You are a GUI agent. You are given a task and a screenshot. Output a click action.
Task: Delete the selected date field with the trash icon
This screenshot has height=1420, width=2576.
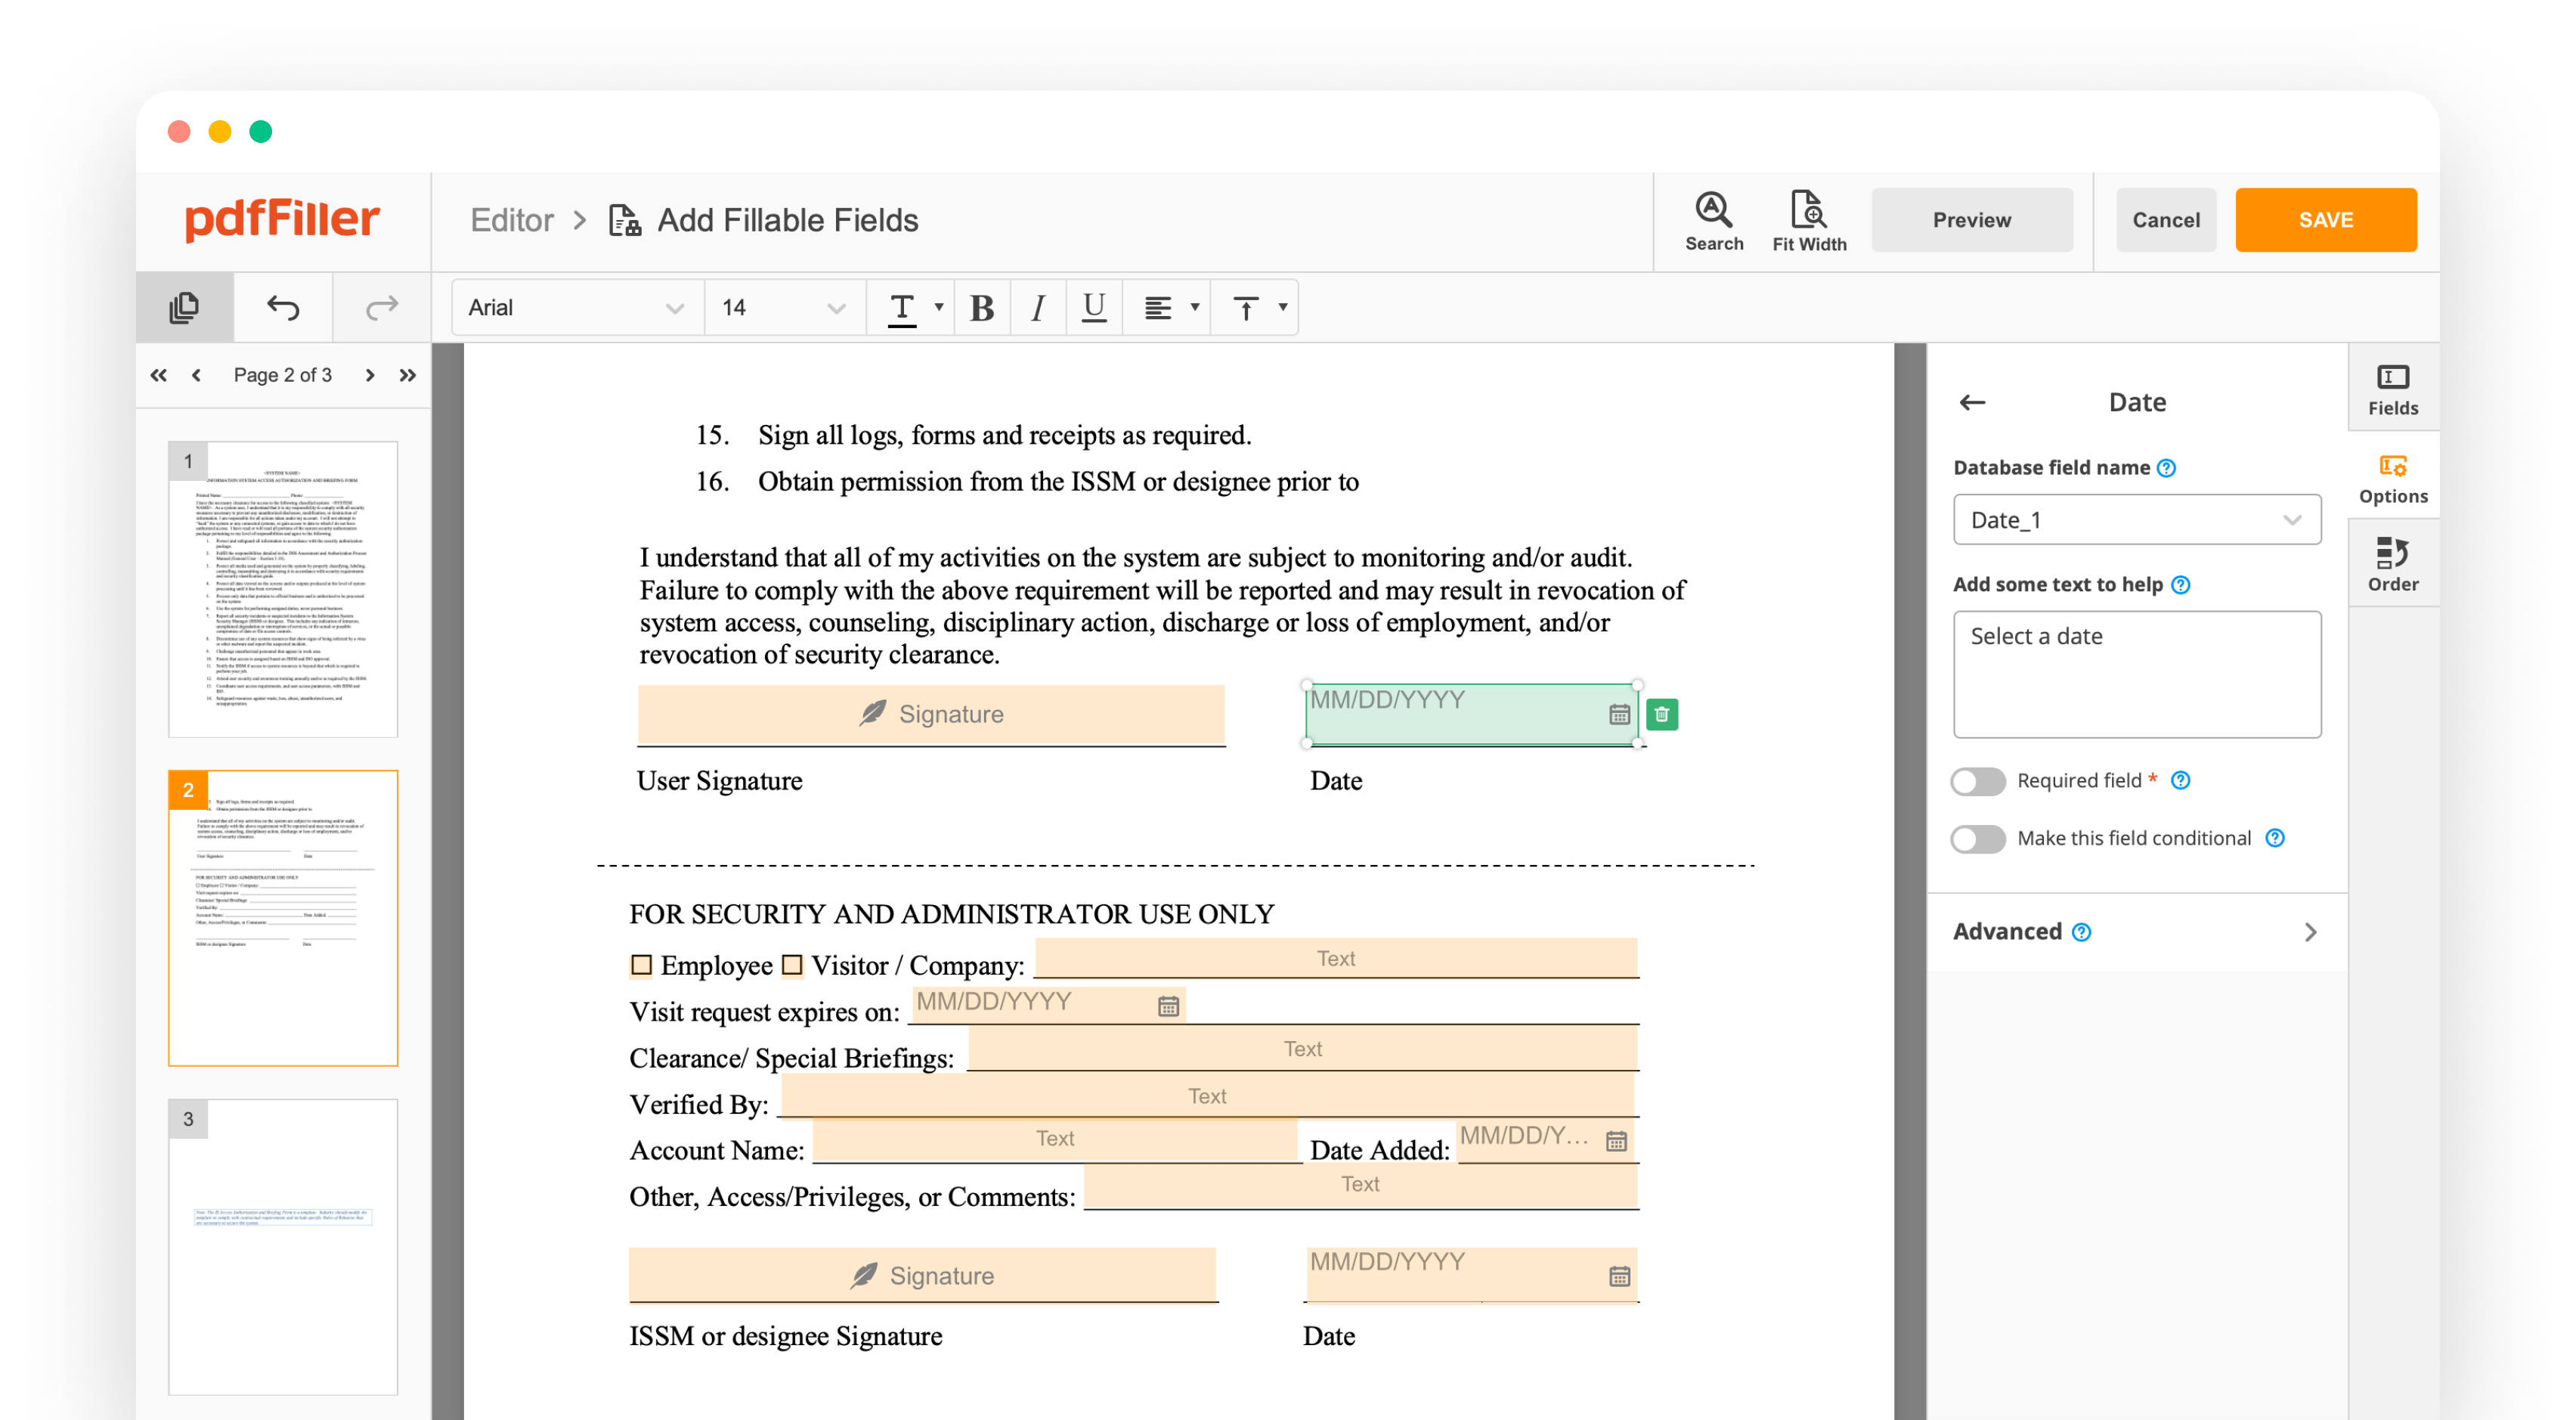coord(1661,714)
